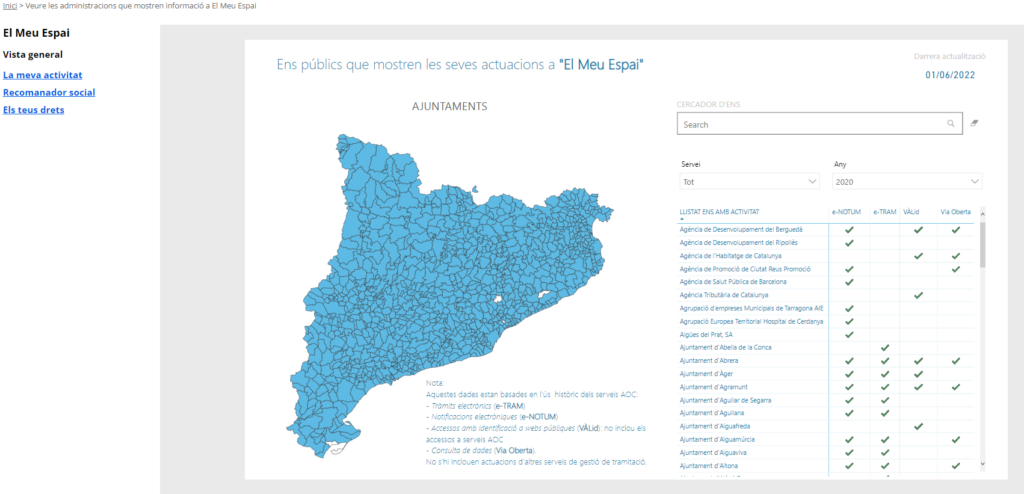
Task: Go to Els teus drets page
Action: click(34, 110)
